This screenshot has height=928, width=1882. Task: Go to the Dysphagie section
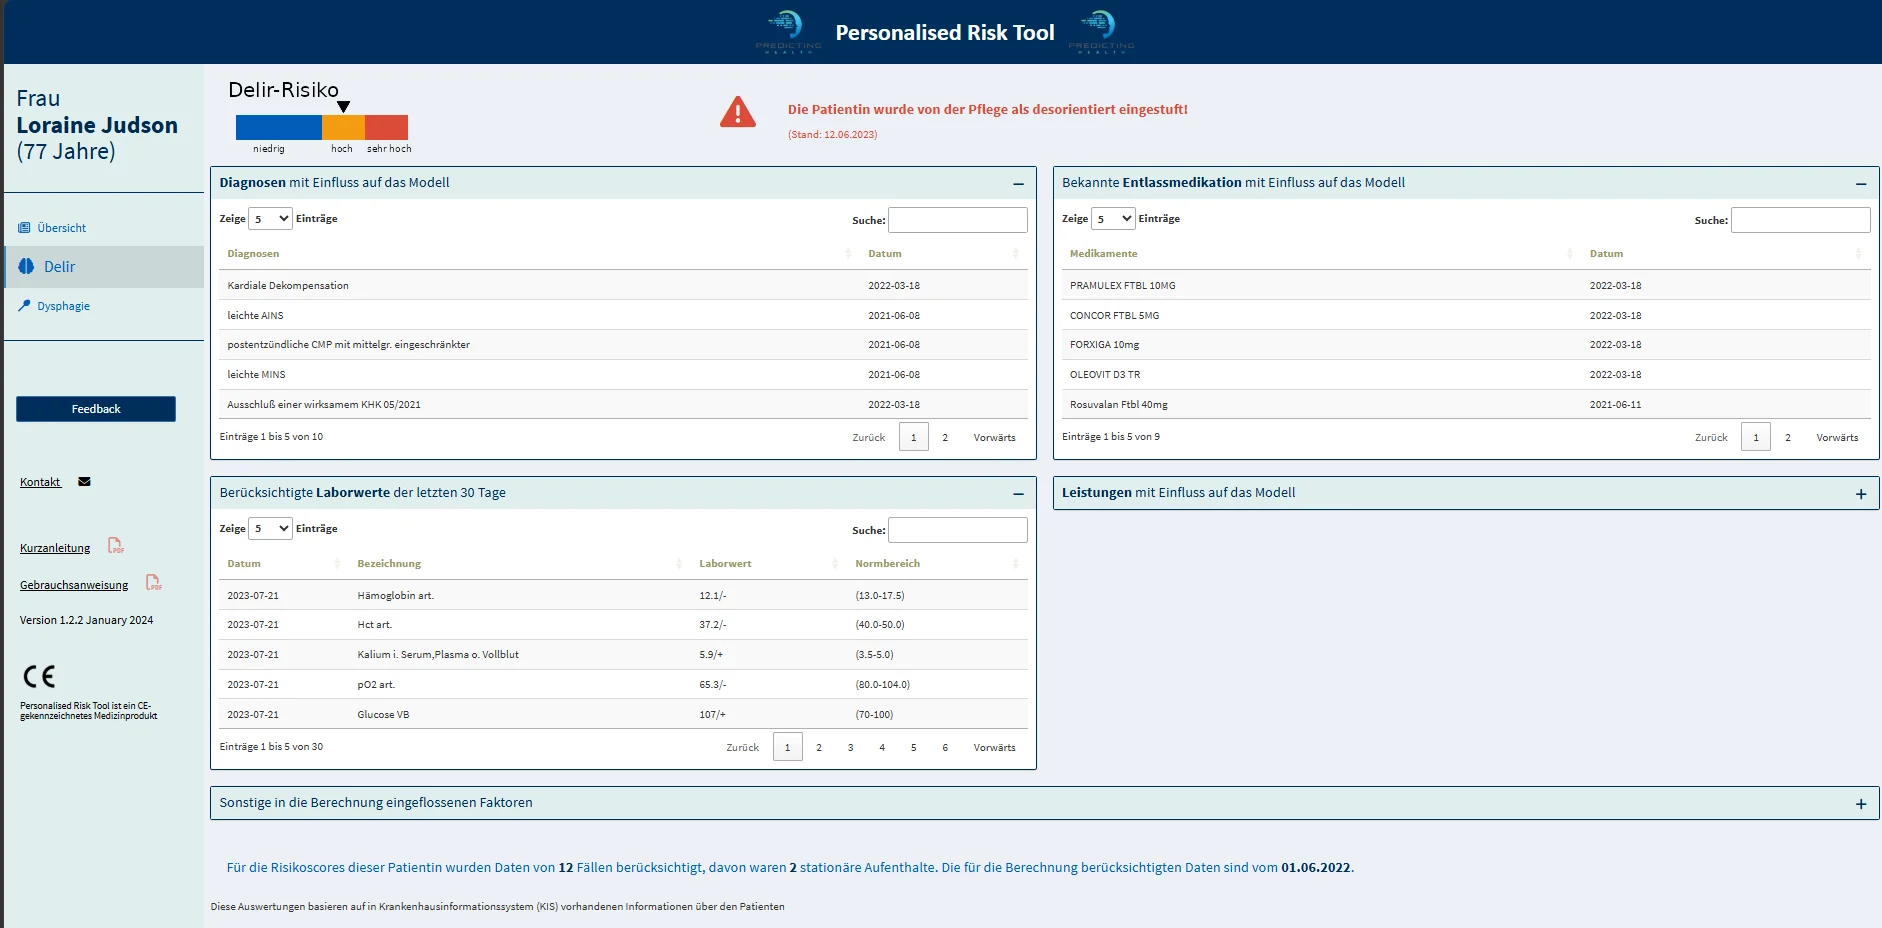pyautogui.click(x=54, y=306)
